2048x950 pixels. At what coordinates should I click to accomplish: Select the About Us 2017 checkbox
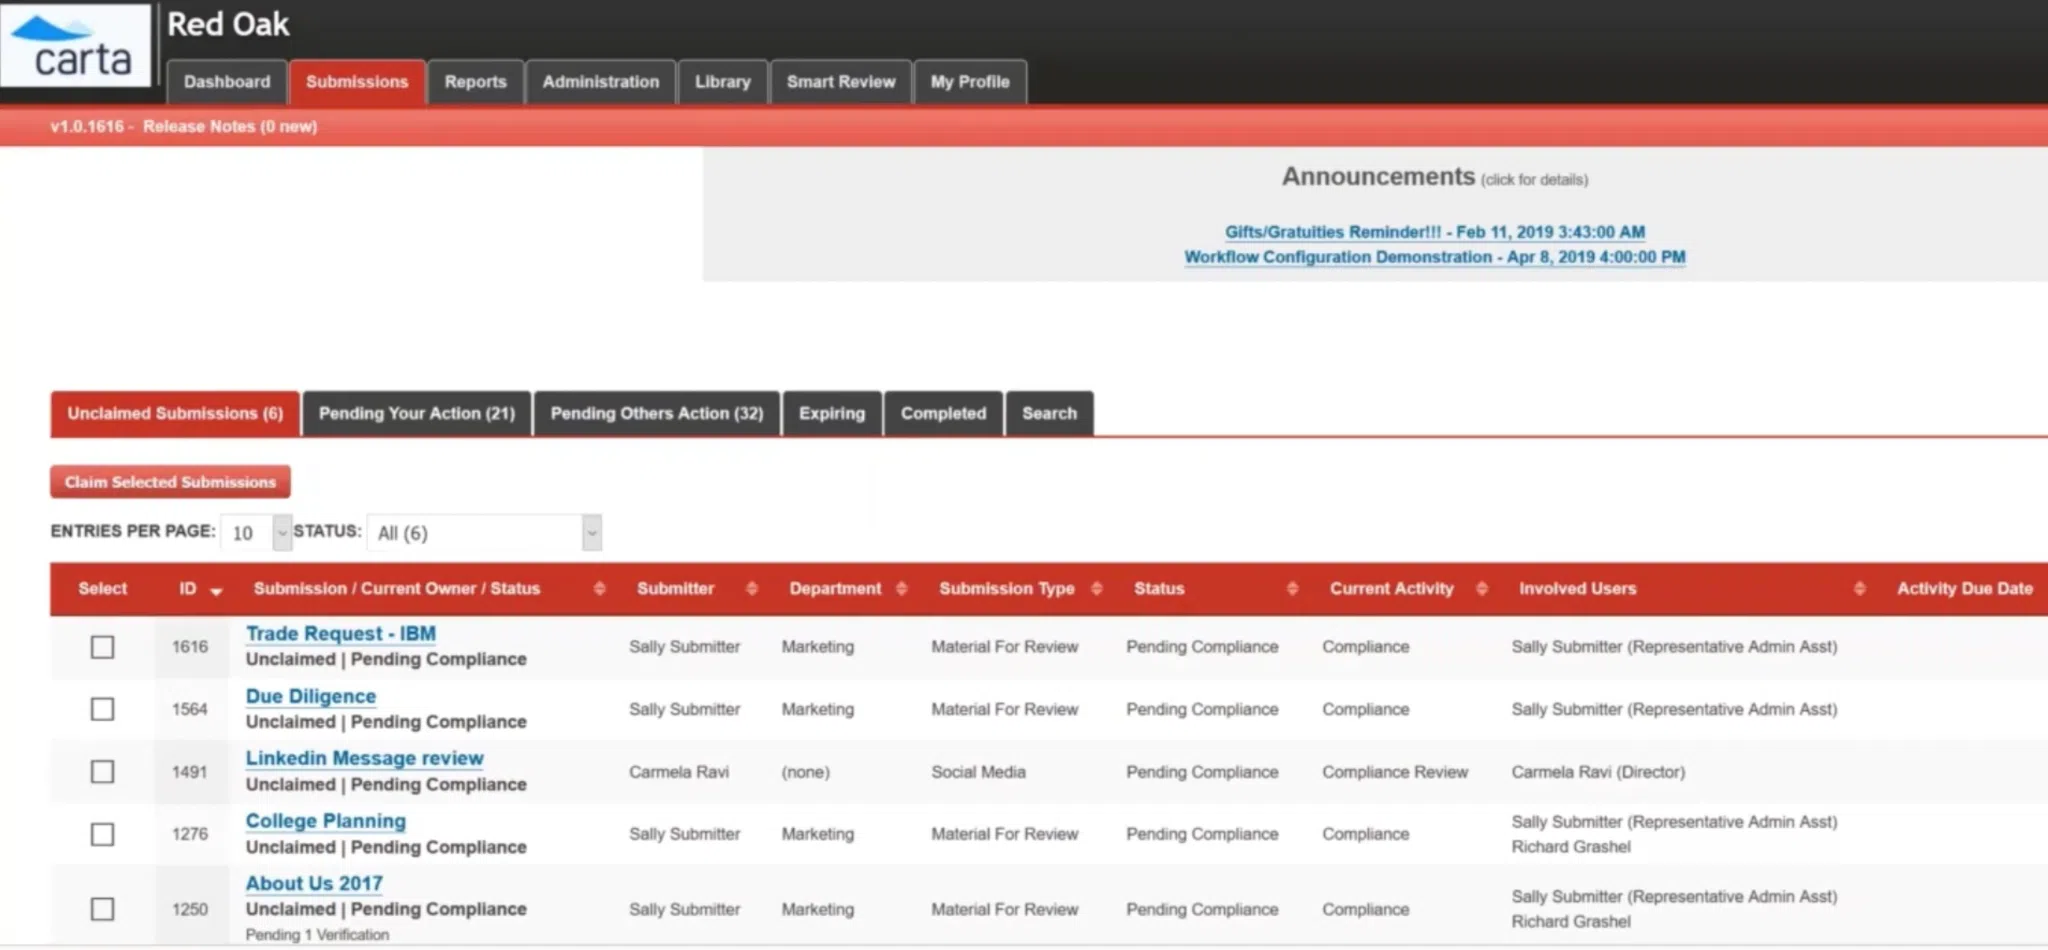[x=102, y=909]
